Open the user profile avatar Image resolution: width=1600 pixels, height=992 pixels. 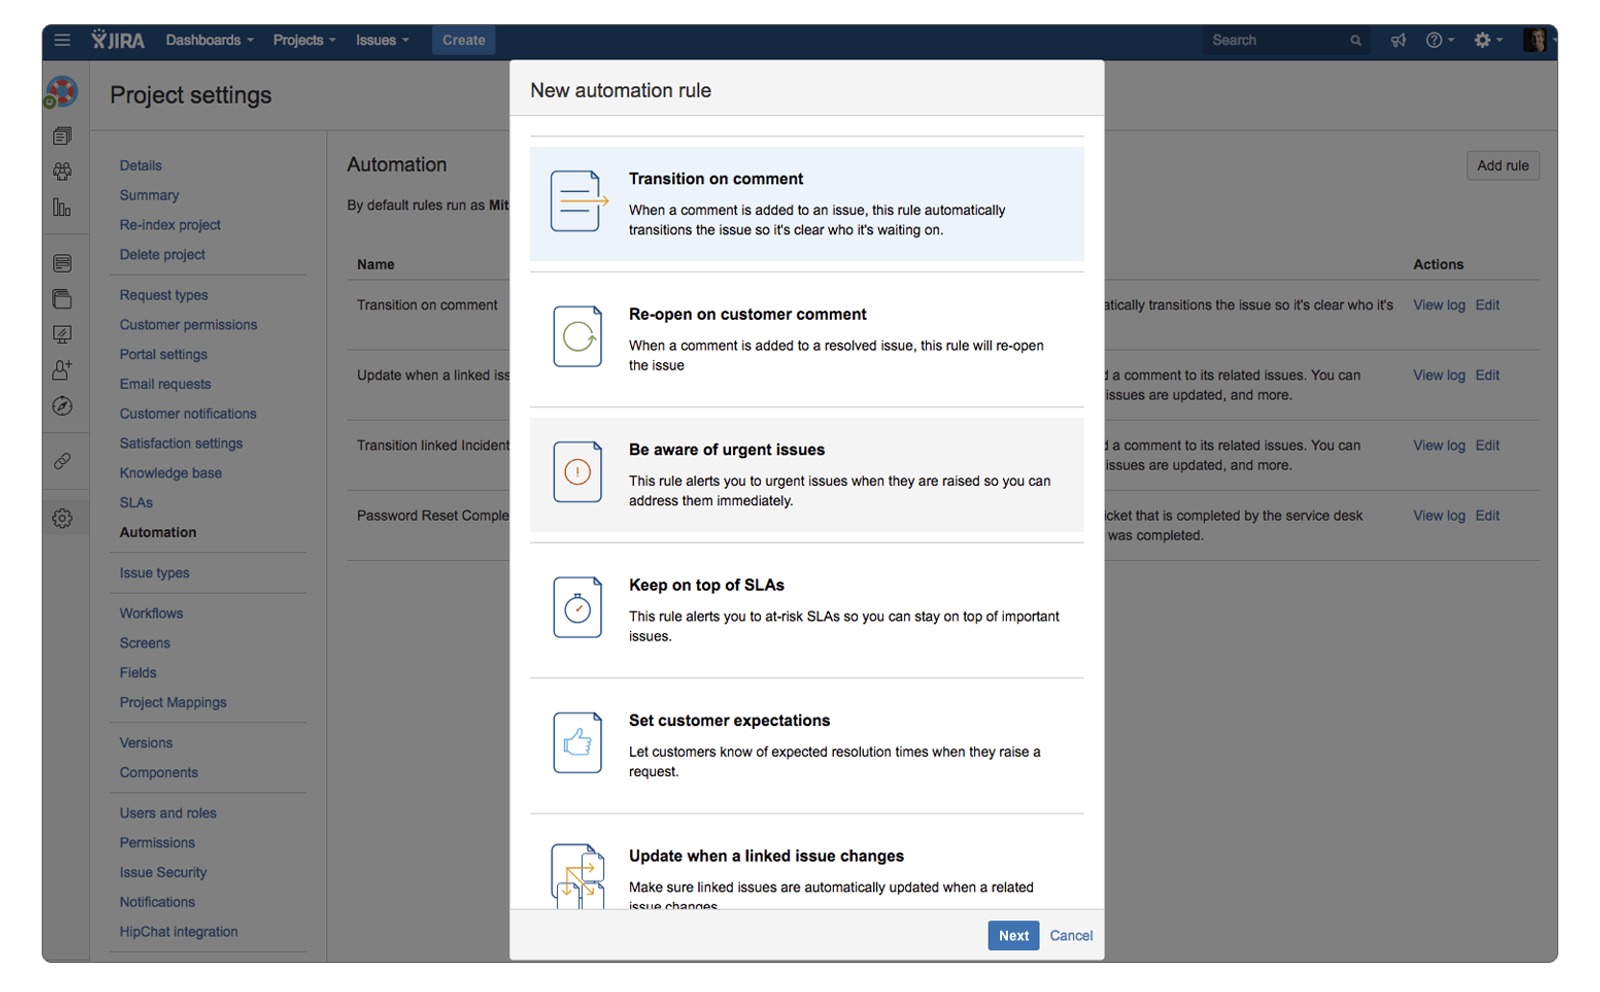click(1535, 40)
